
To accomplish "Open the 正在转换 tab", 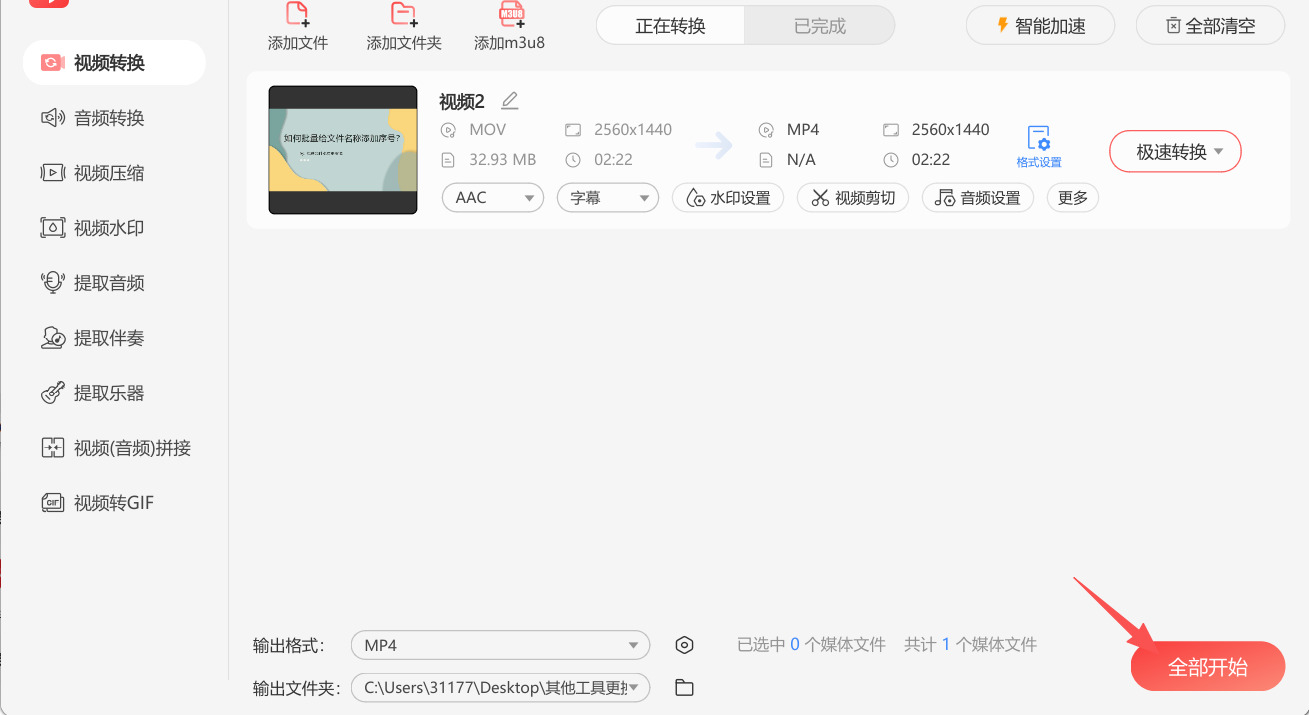I will pos(670,24).
